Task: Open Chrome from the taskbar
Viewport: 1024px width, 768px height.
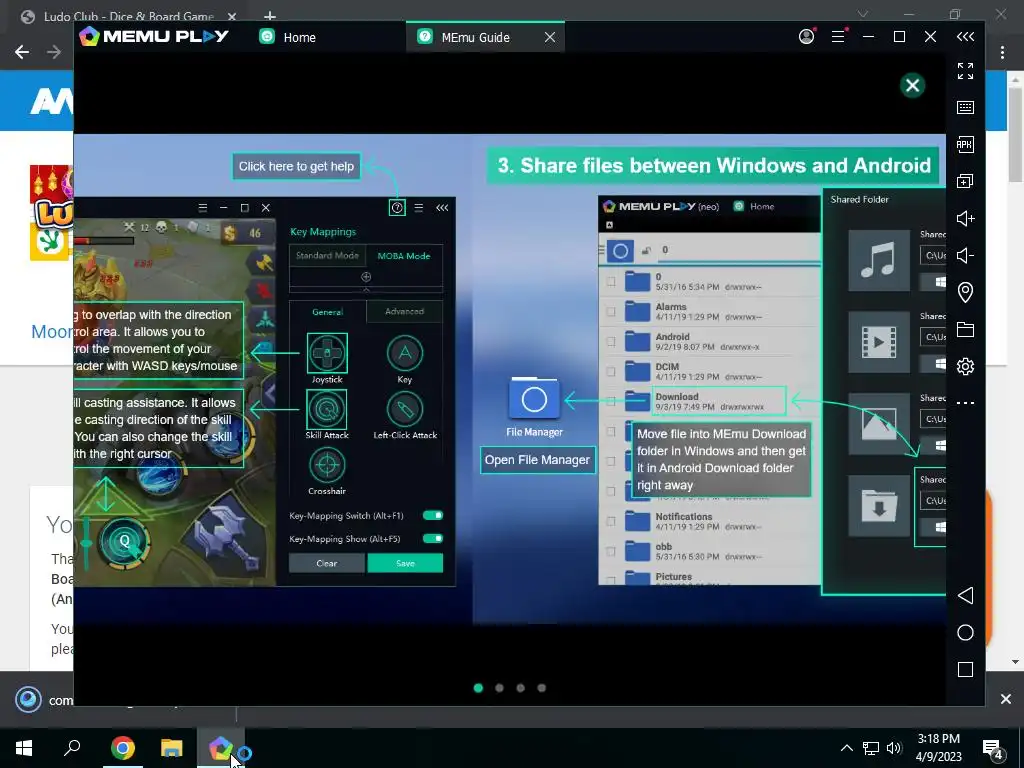Action: (122, 748)
